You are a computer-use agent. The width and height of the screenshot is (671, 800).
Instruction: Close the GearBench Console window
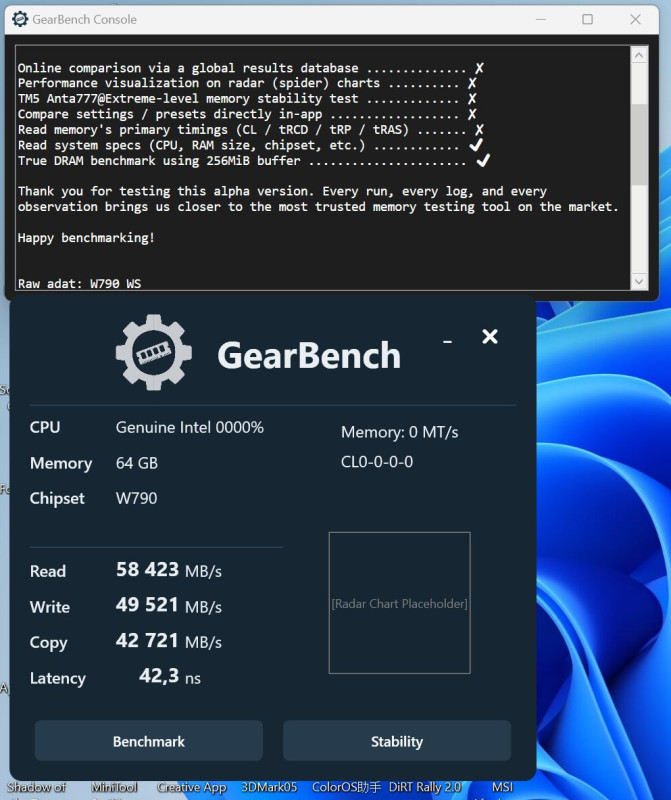pos(635,19)
